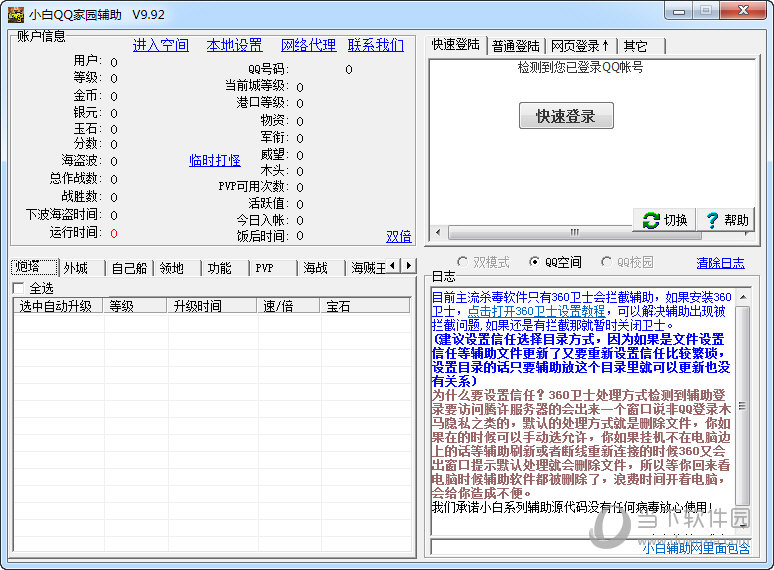Sort by 升级时间 column header
This screenshot has height=570, width=774.
pyautogui.click(x=212, y=306)
